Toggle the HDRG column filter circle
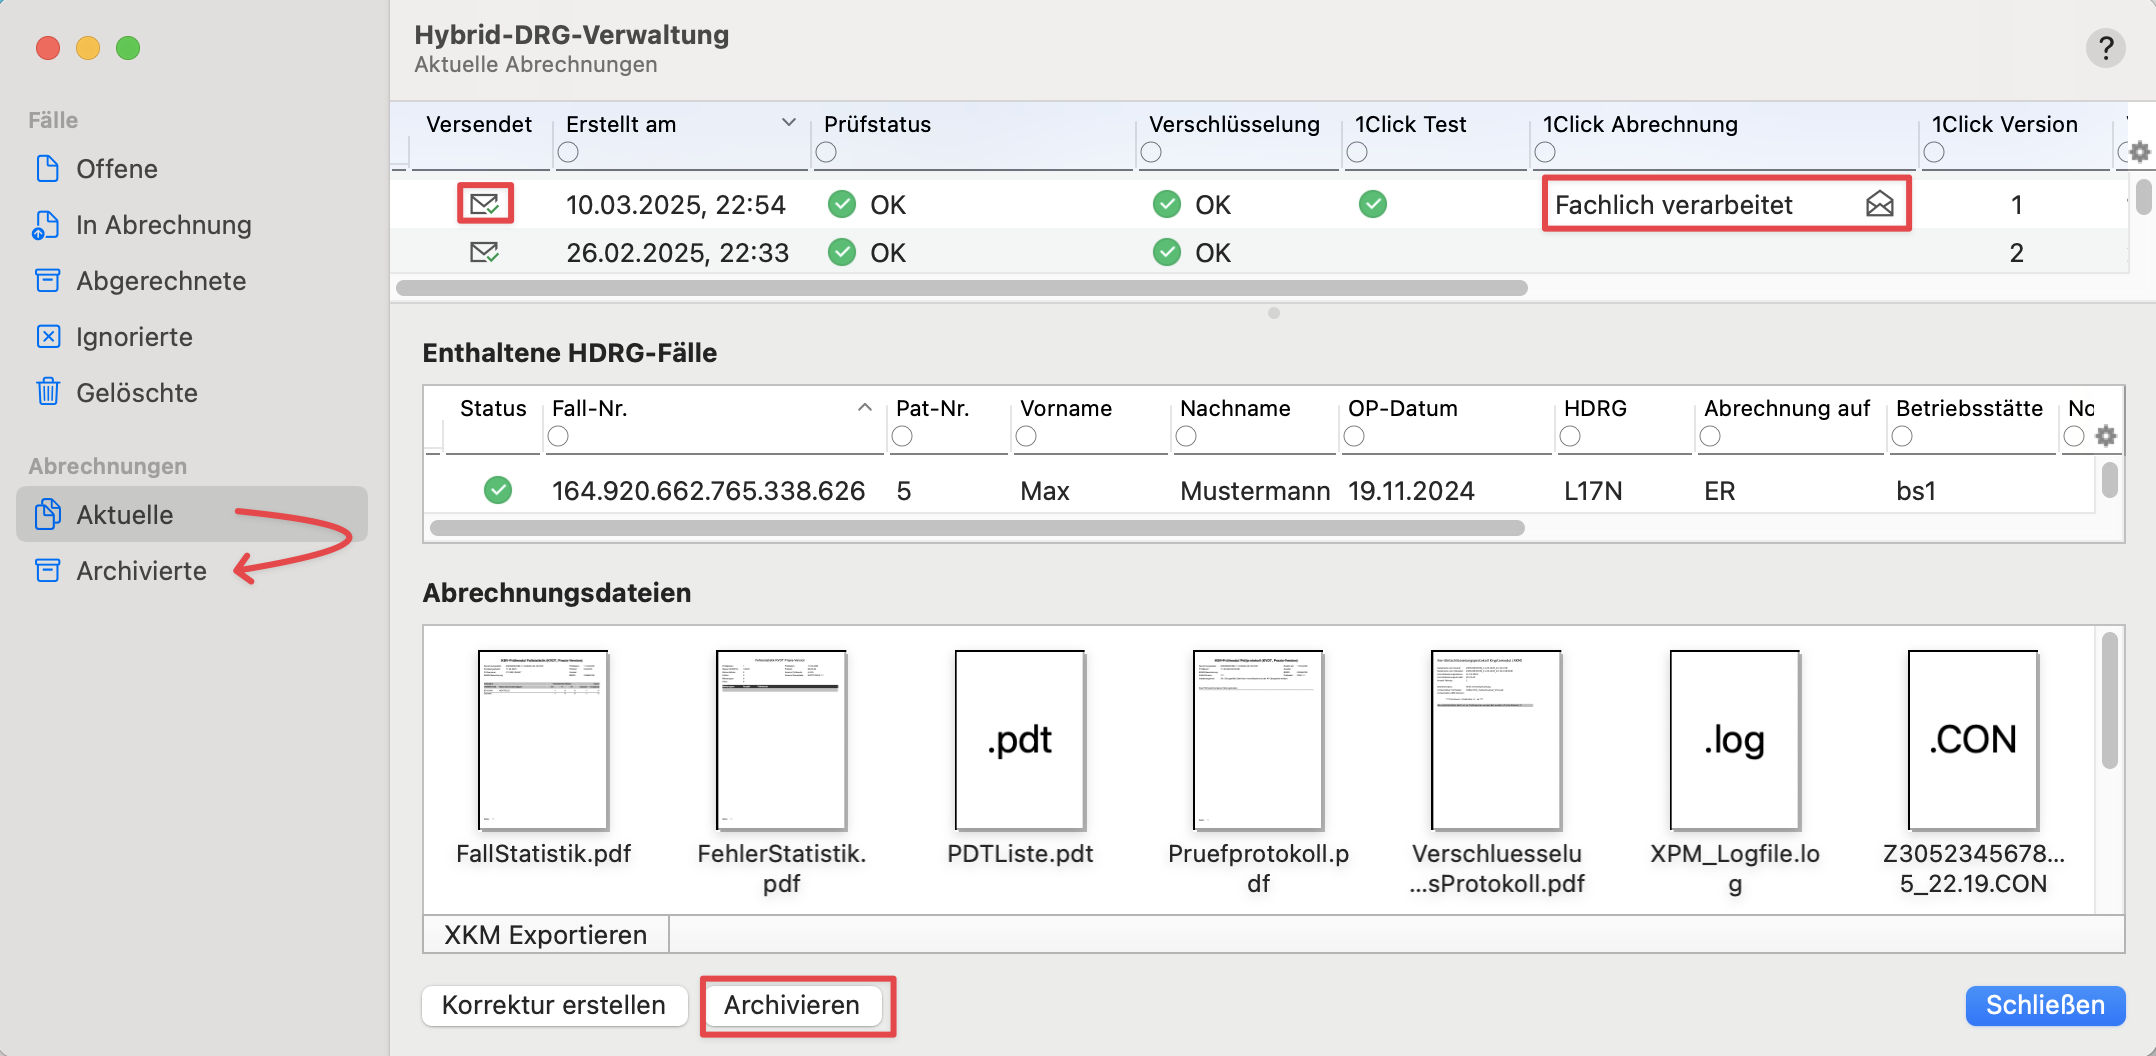Image resolution: width=2156 pixels, height=1056 pixels. coord(1570,436)
